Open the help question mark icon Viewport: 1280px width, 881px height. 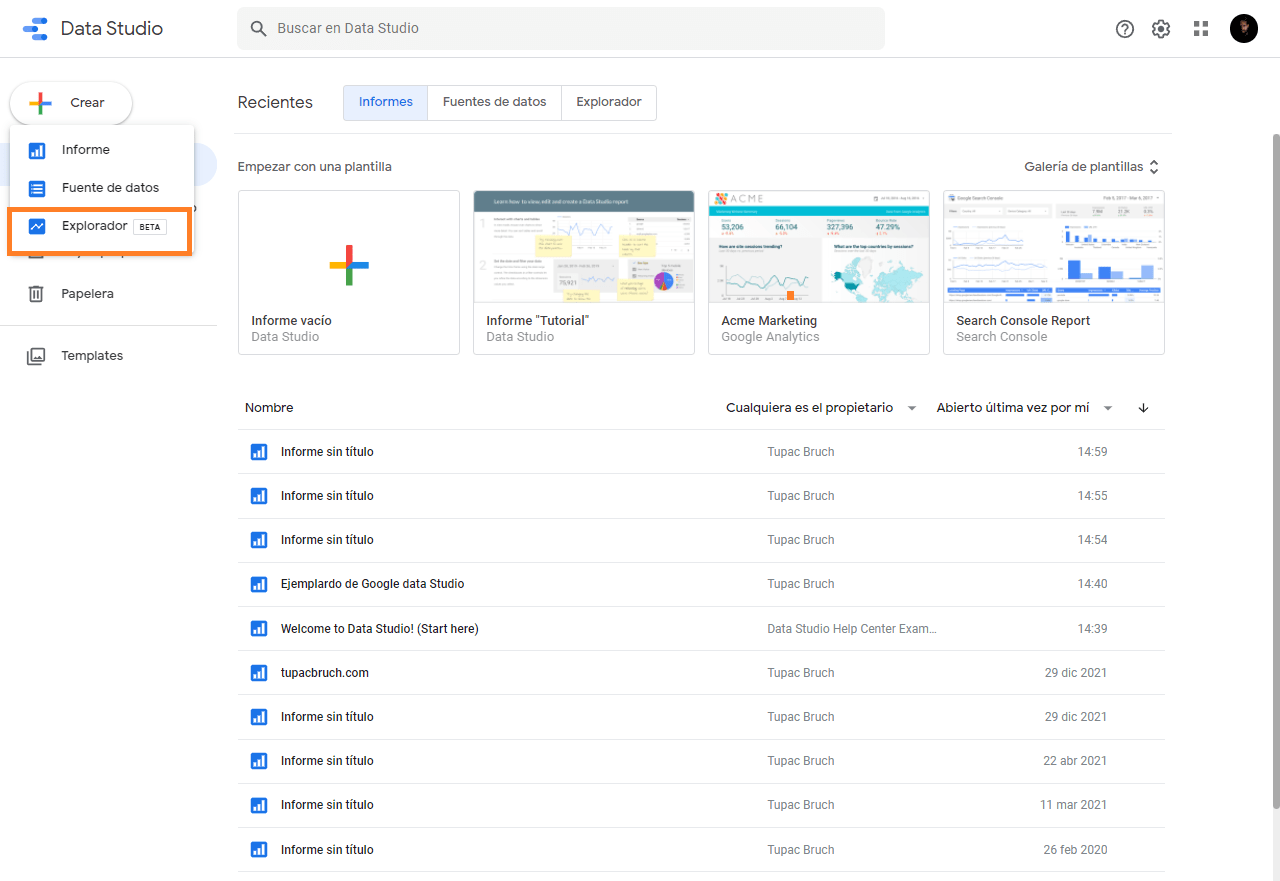1125,29
